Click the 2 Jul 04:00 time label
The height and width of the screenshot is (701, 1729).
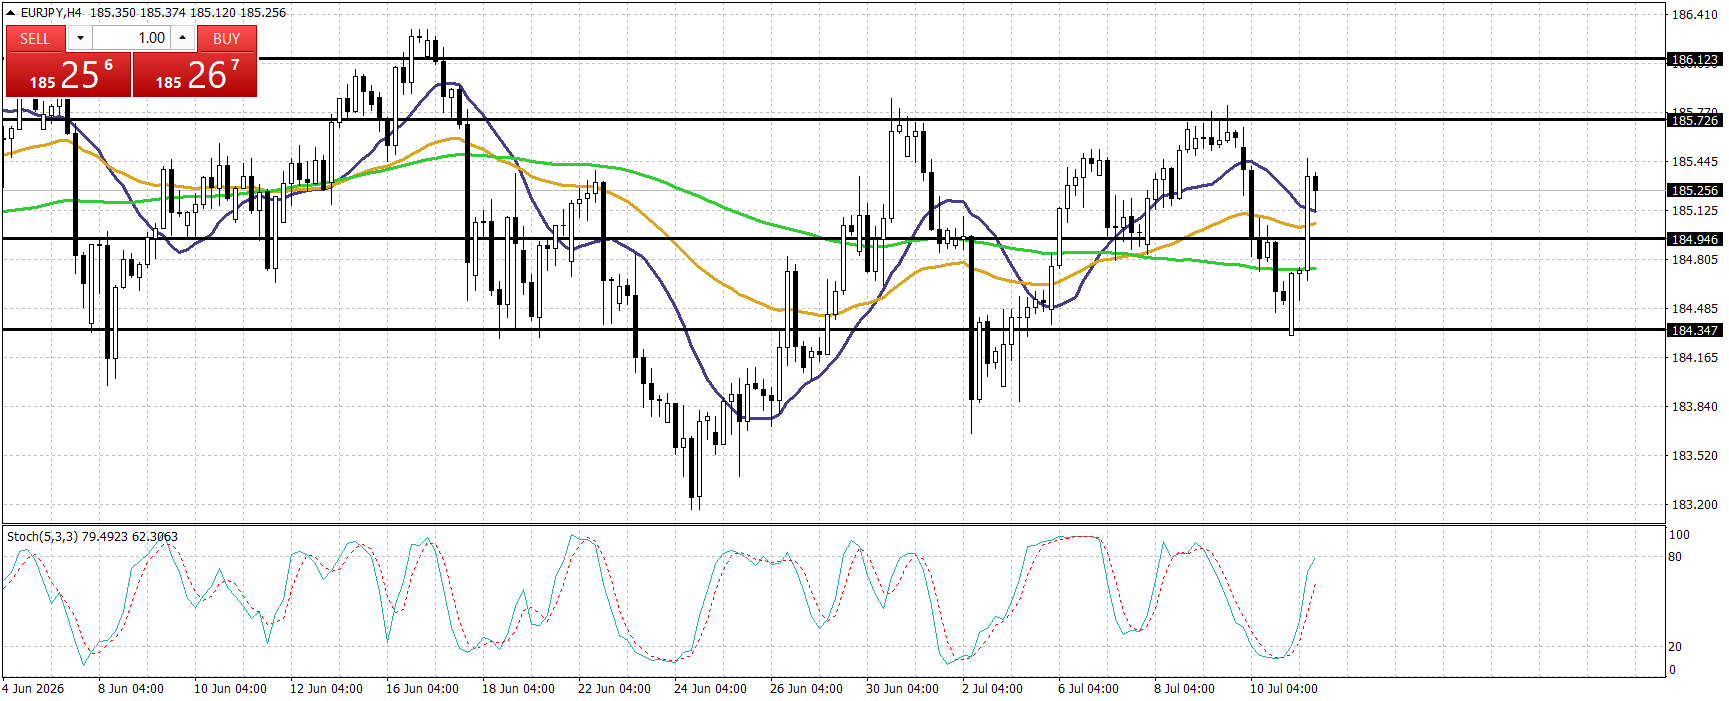point(992,689)
